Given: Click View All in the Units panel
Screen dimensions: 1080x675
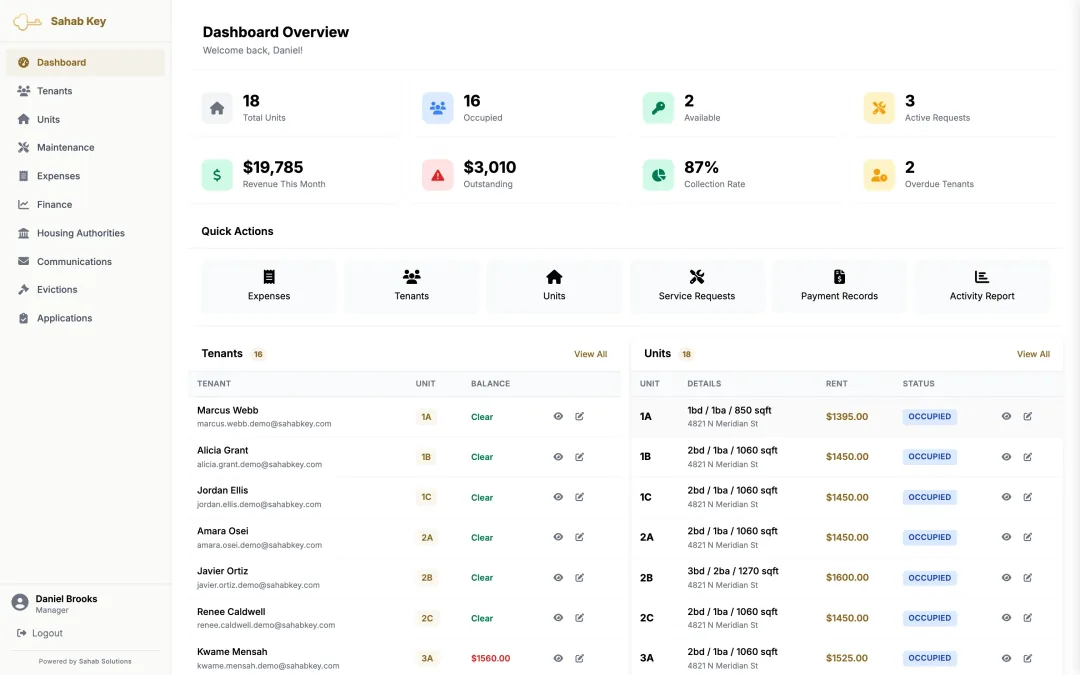Looking at the screenshot, I should [x=1033, y=354].
